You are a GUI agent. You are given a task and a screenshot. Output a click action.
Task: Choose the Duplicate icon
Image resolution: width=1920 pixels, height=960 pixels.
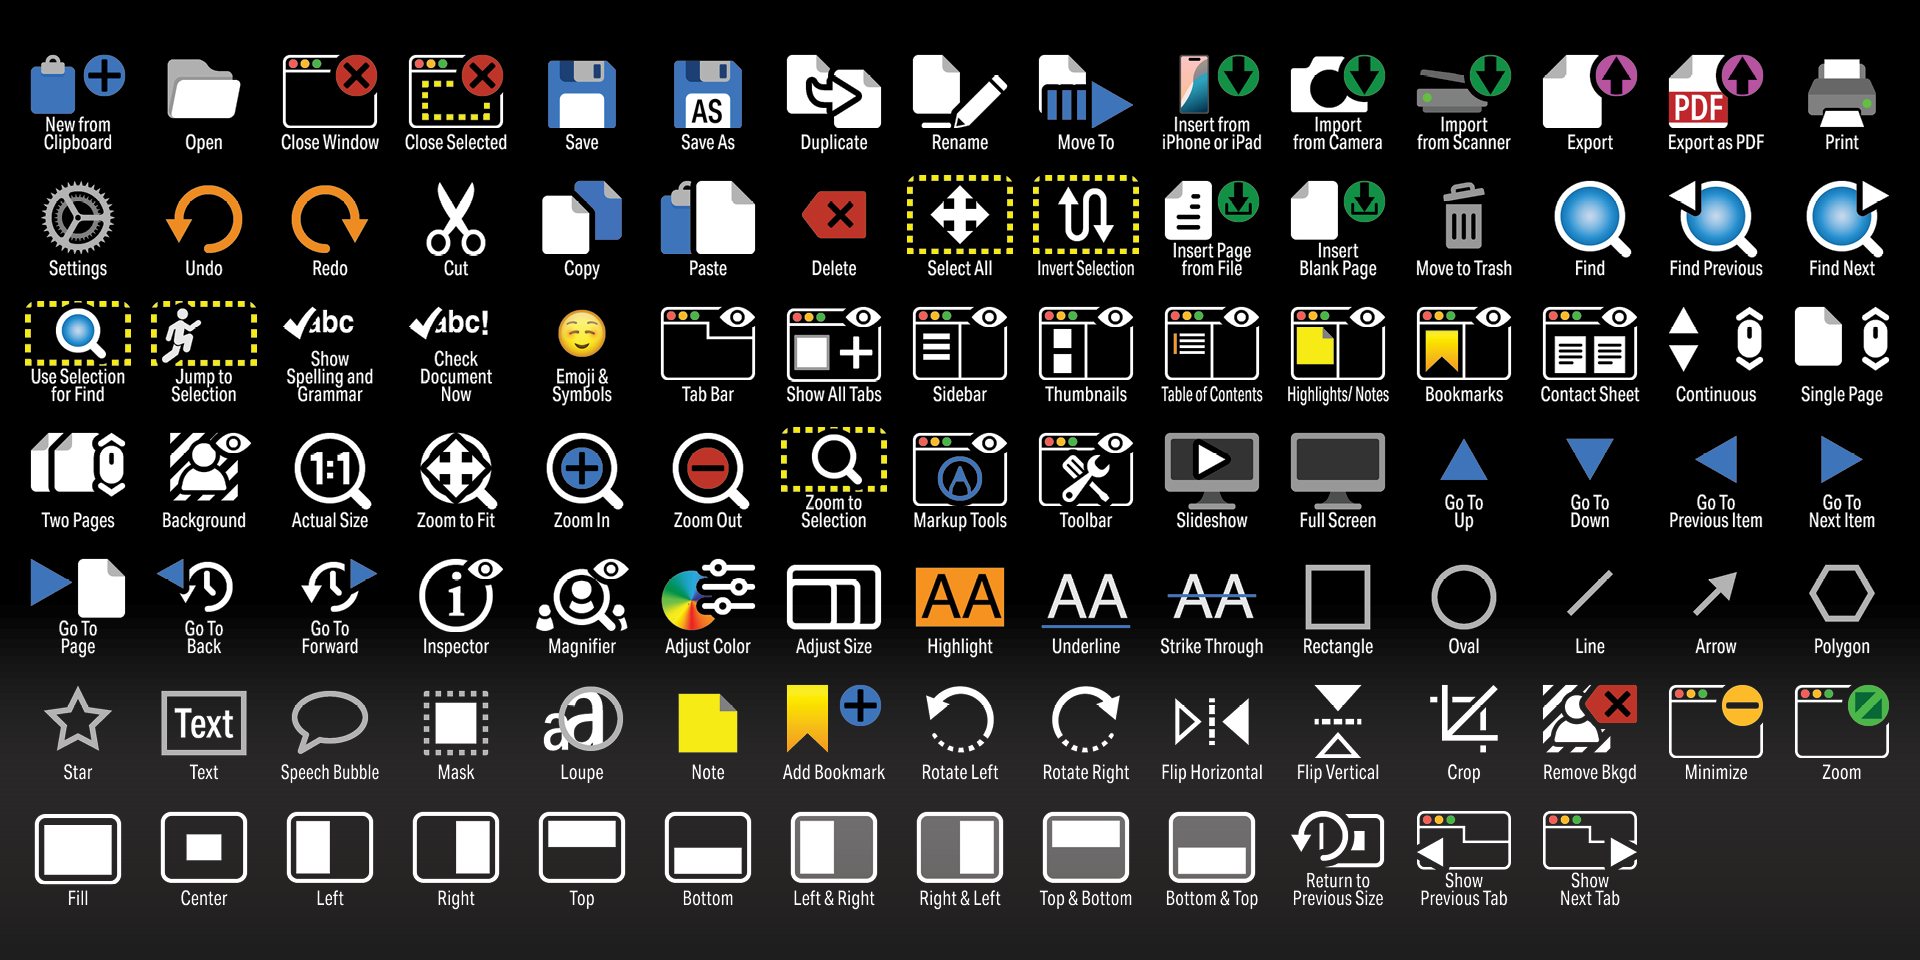click(834, 91)
